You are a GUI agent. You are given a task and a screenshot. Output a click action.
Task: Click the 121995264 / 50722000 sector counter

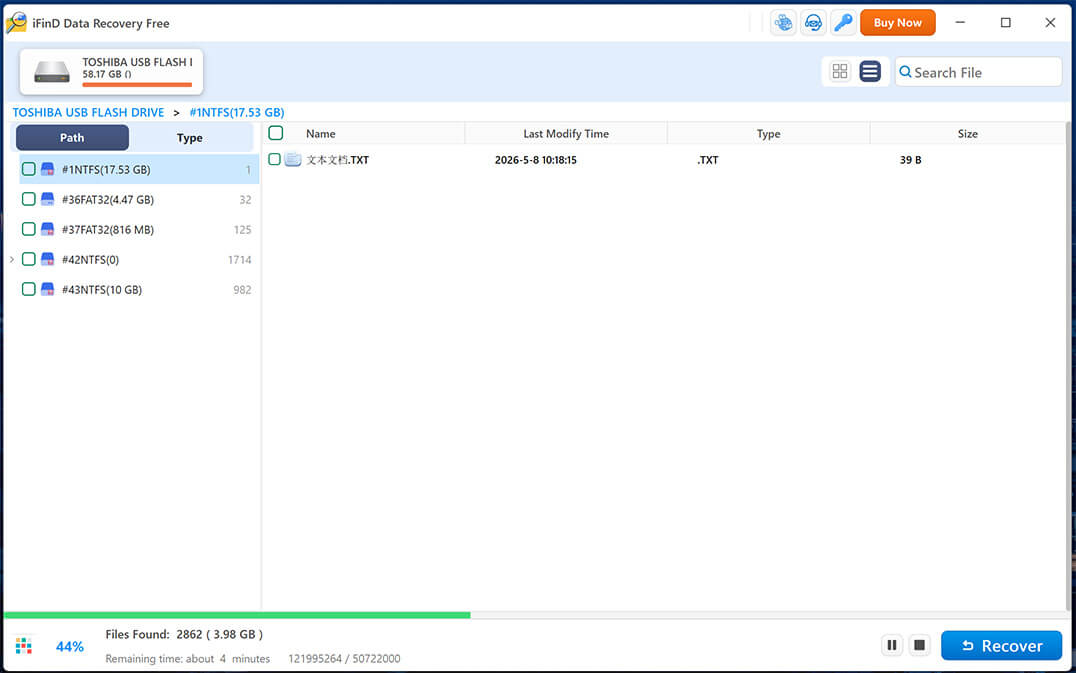coord(344,659)
